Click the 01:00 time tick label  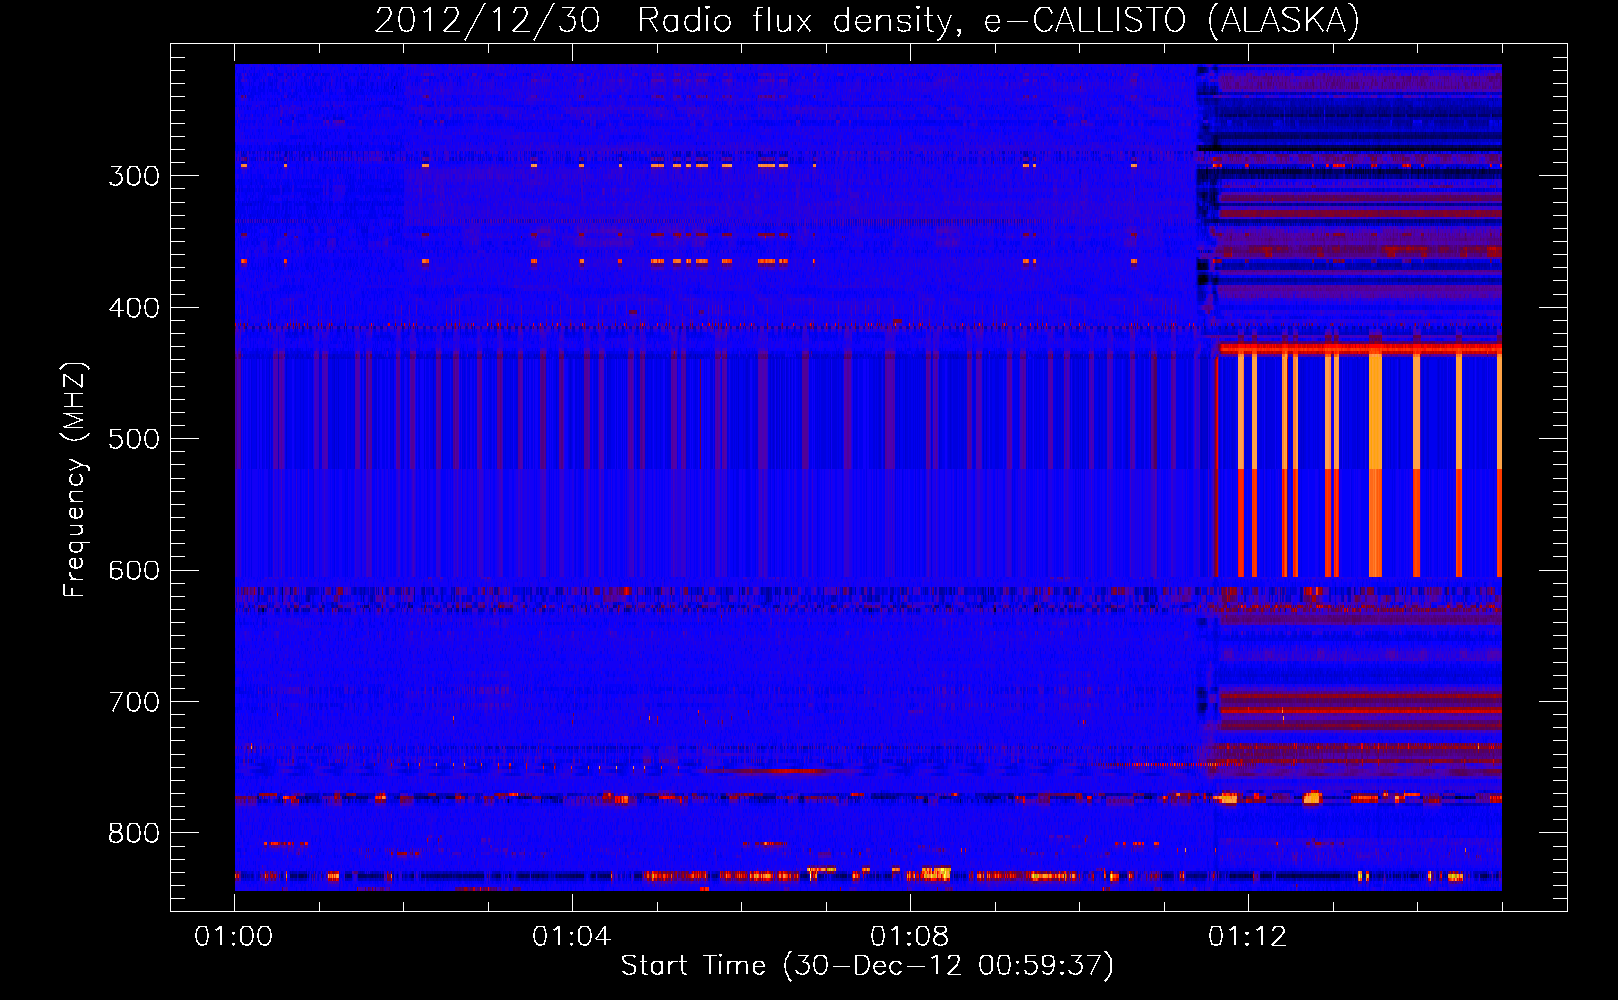coord(234,936)
